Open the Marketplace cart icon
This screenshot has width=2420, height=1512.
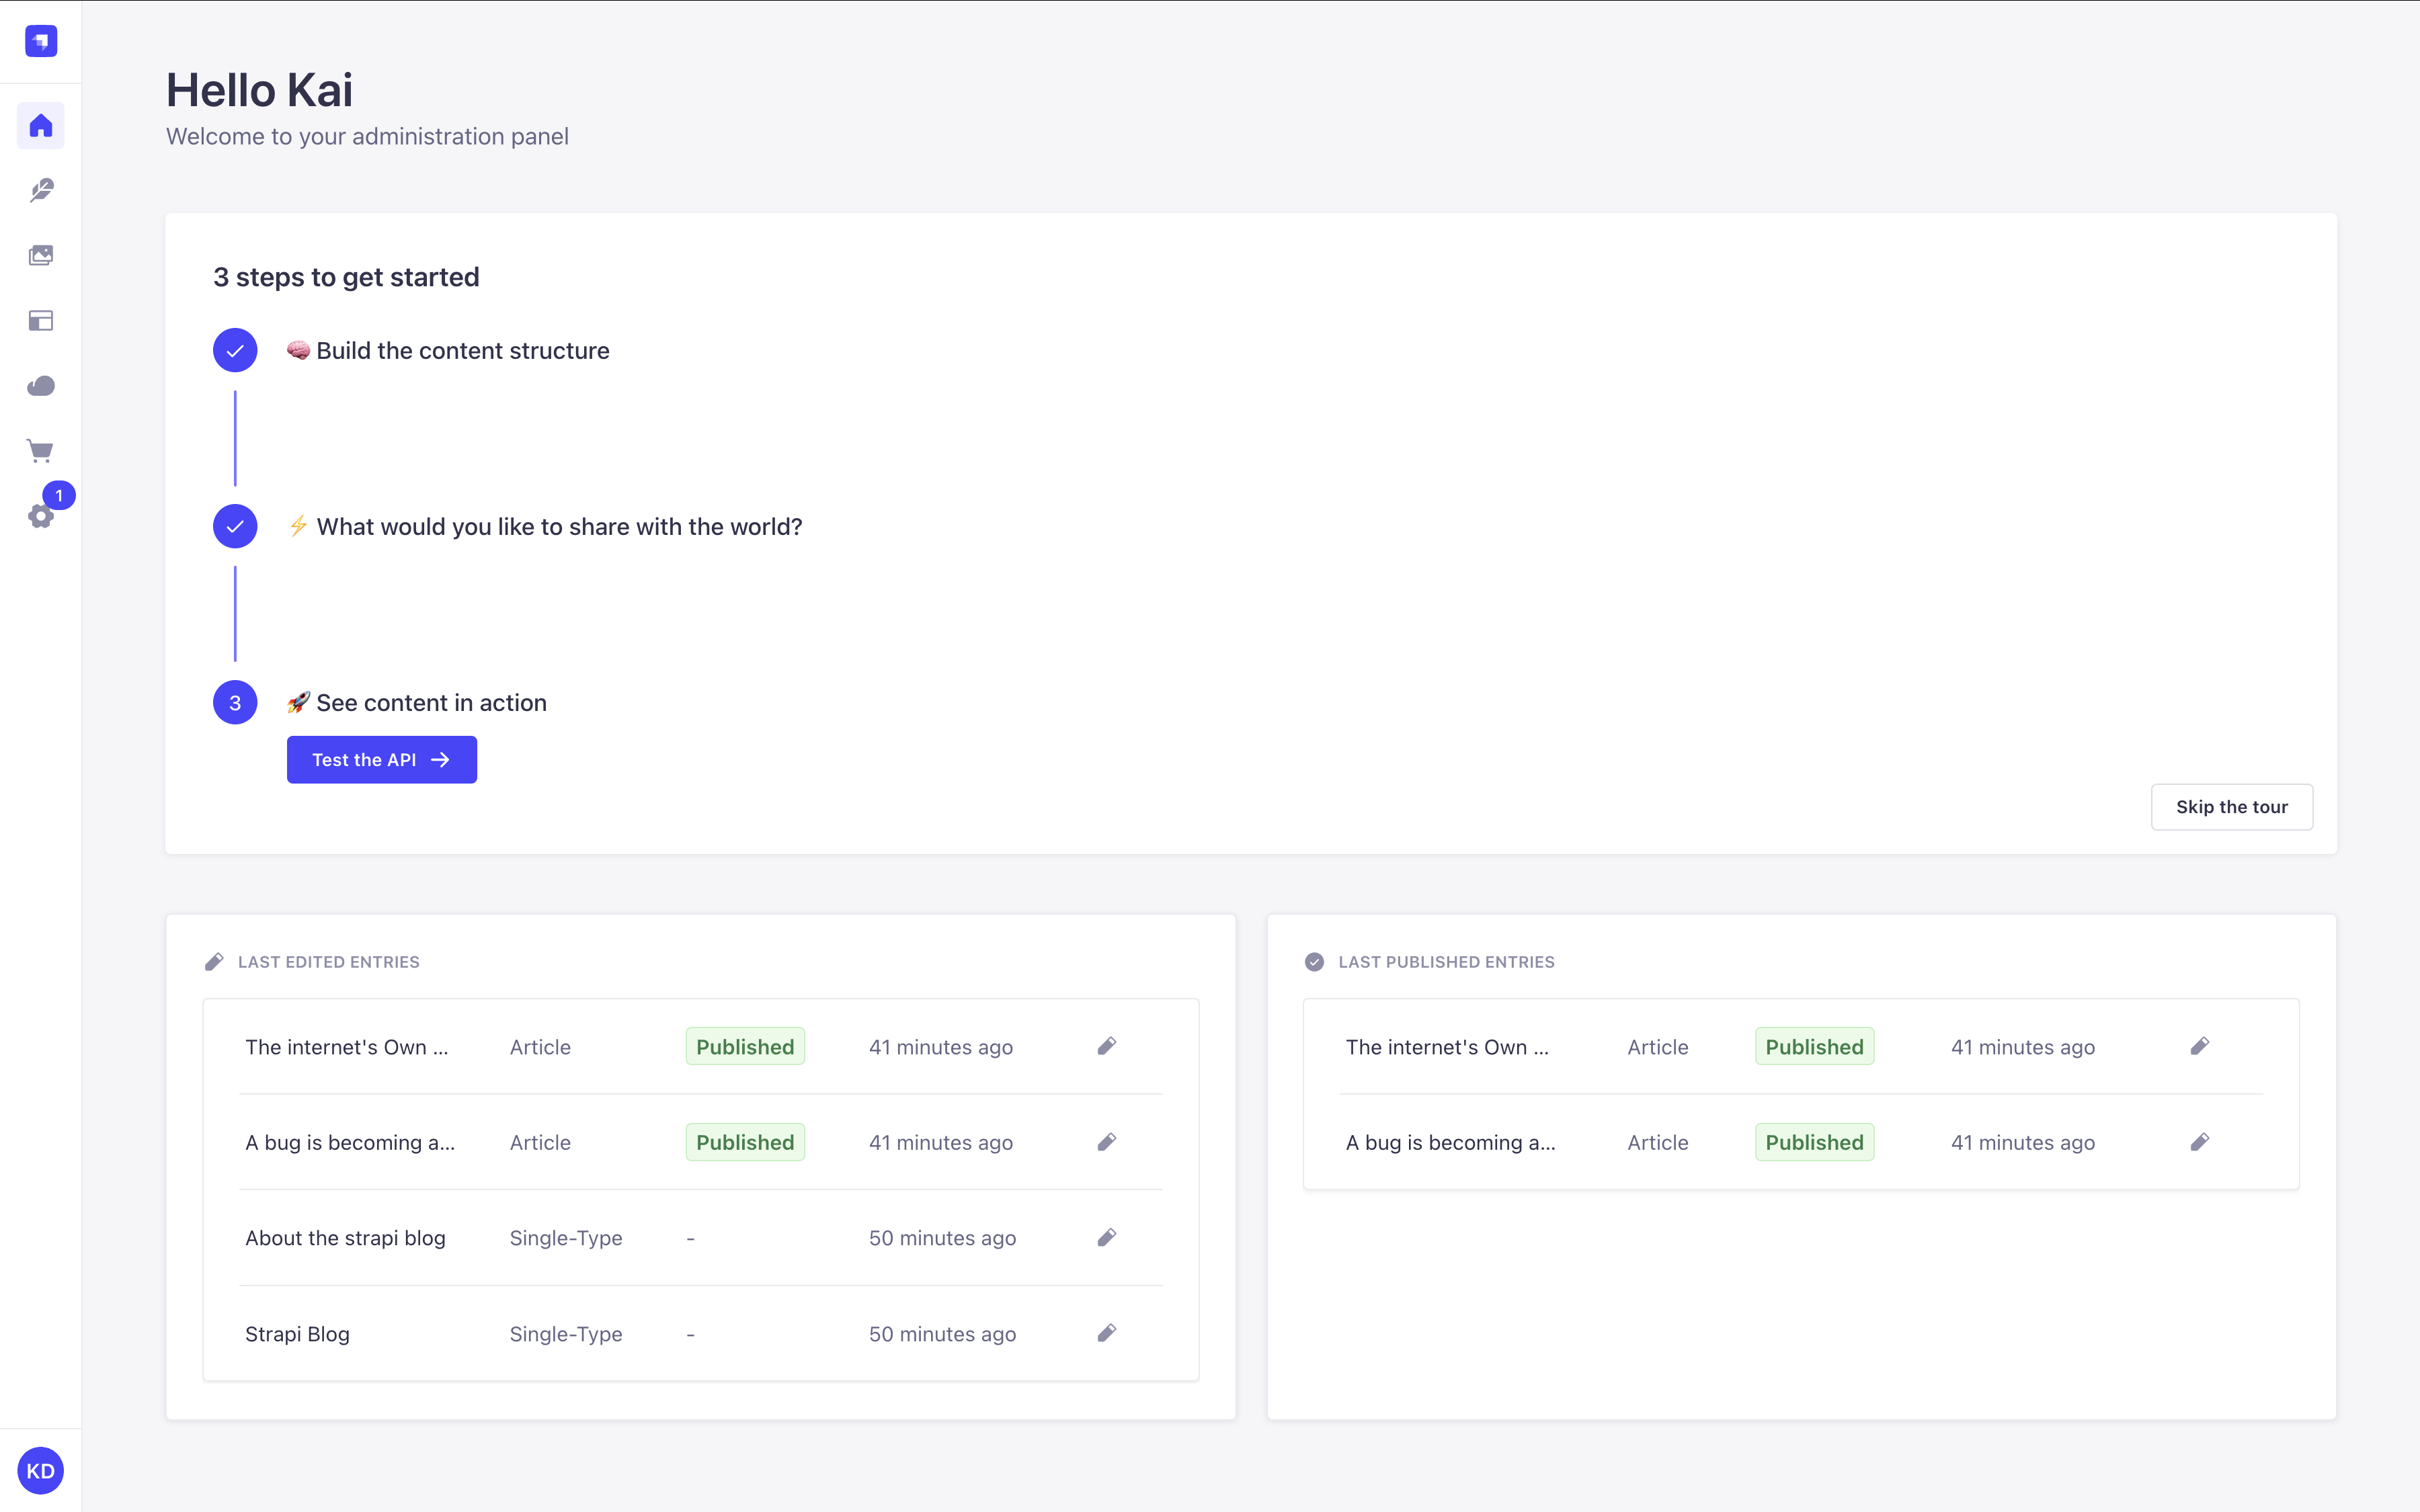coord(41,450)
